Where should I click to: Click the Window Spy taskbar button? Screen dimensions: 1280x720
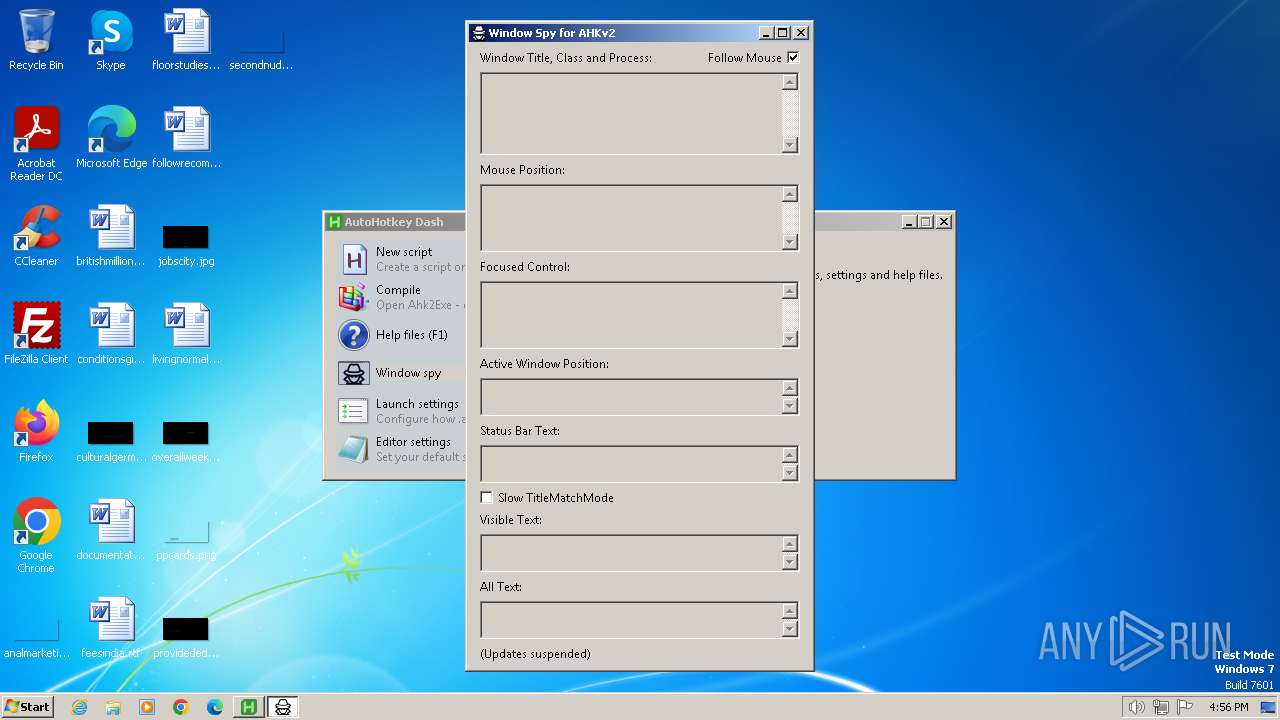click(283, 707)
